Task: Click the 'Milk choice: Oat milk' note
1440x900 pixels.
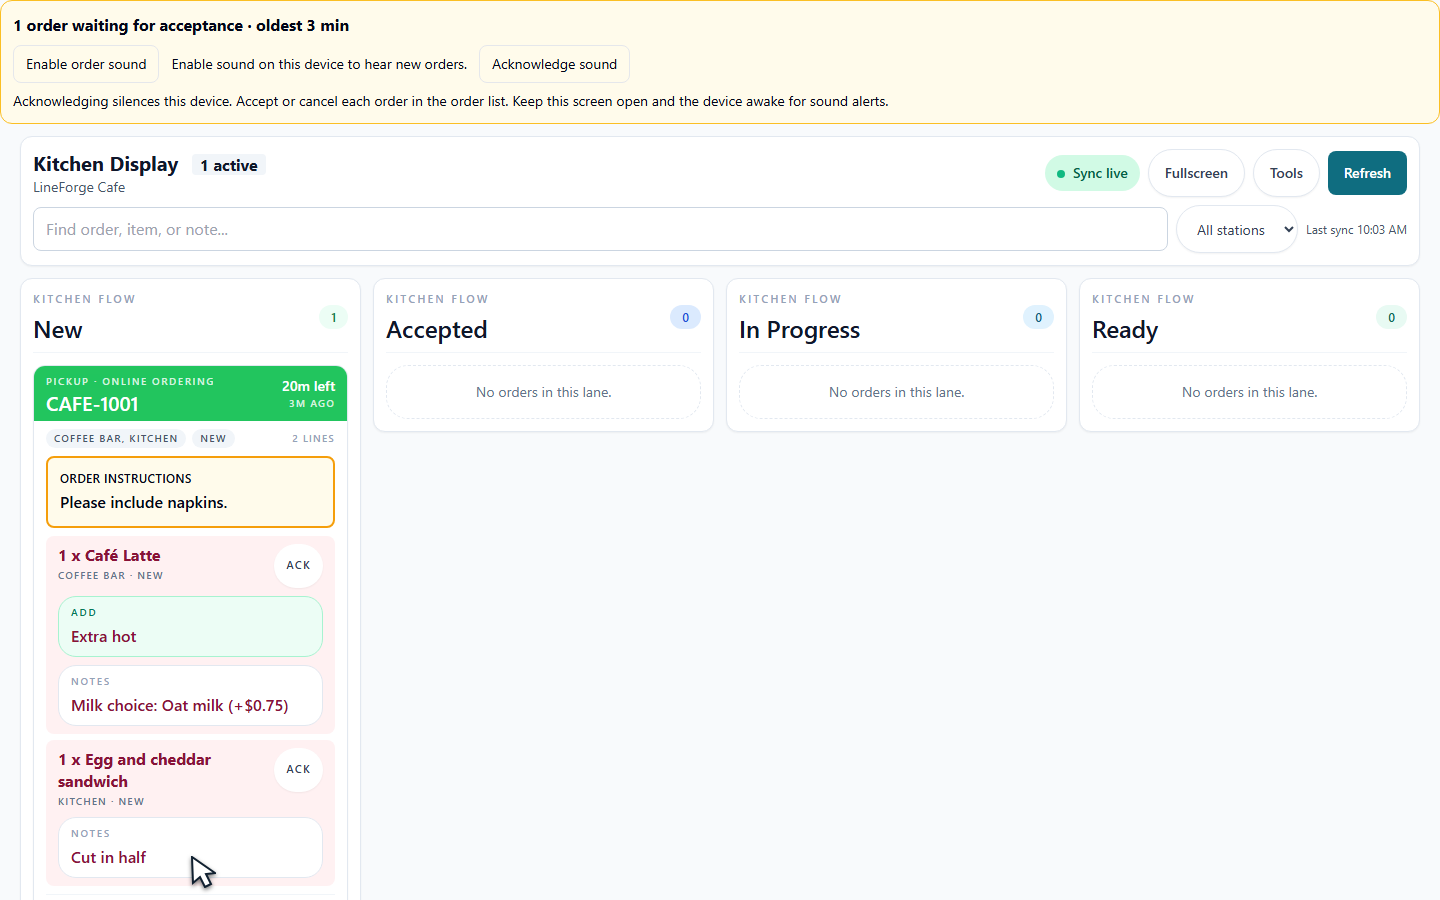Action: click(190, 696)
